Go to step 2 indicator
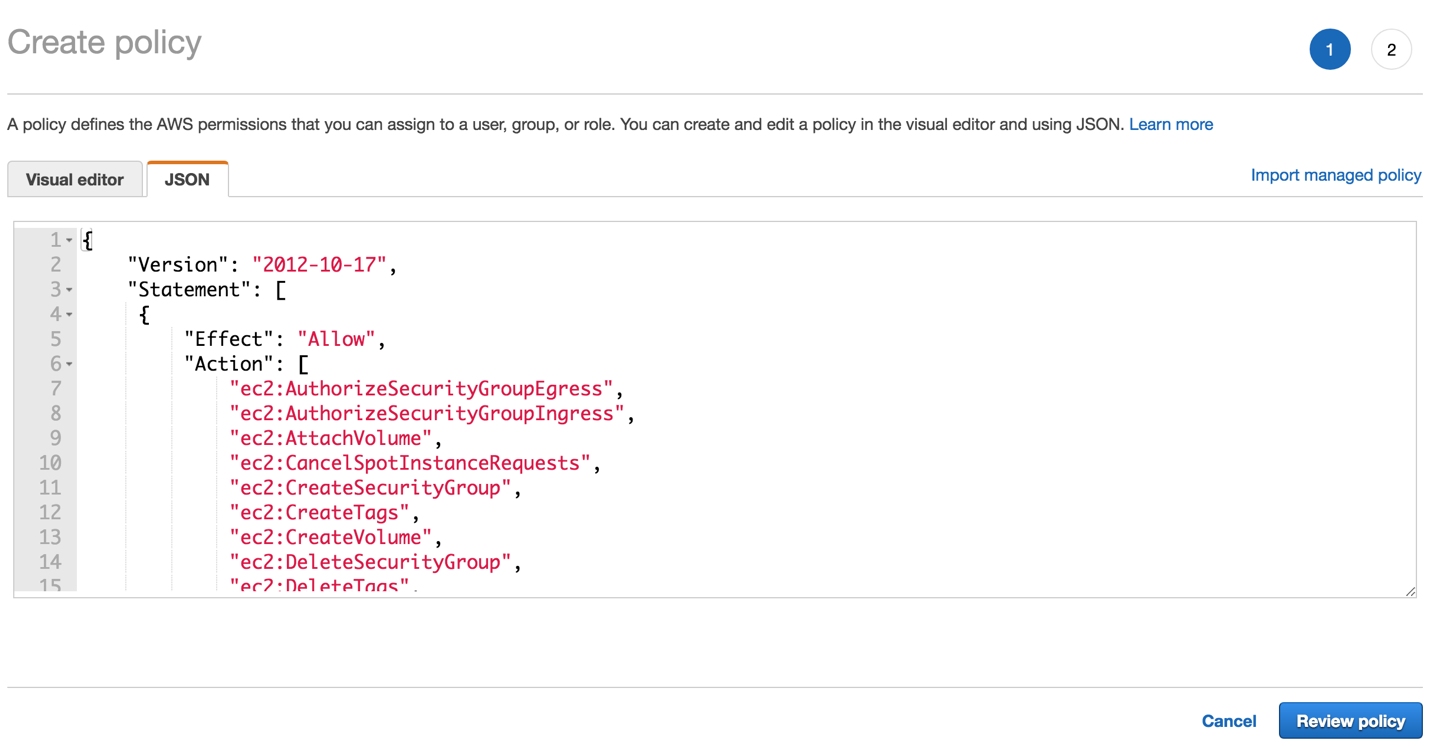1429x746 pixels. (1391, 49)
